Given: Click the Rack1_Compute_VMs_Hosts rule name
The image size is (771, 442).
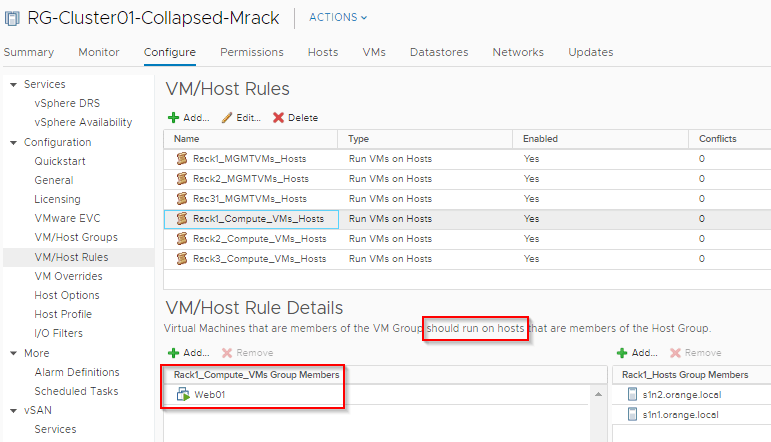Looking at the screenshot, I should (258, 219).
